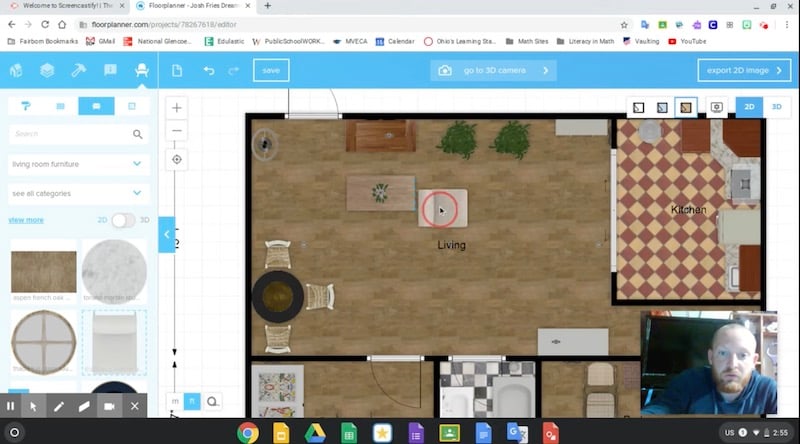The image size is (800, 444).
Task: Open the floors layers icon
Action: point(47,70)
